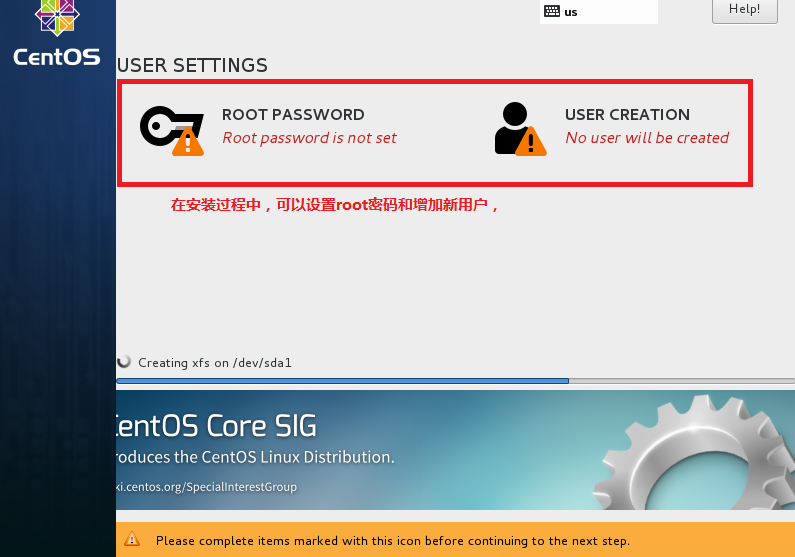This screenshot has width=795, height=557.
Task: Click the user creation person icon
Action: (520, 129)
